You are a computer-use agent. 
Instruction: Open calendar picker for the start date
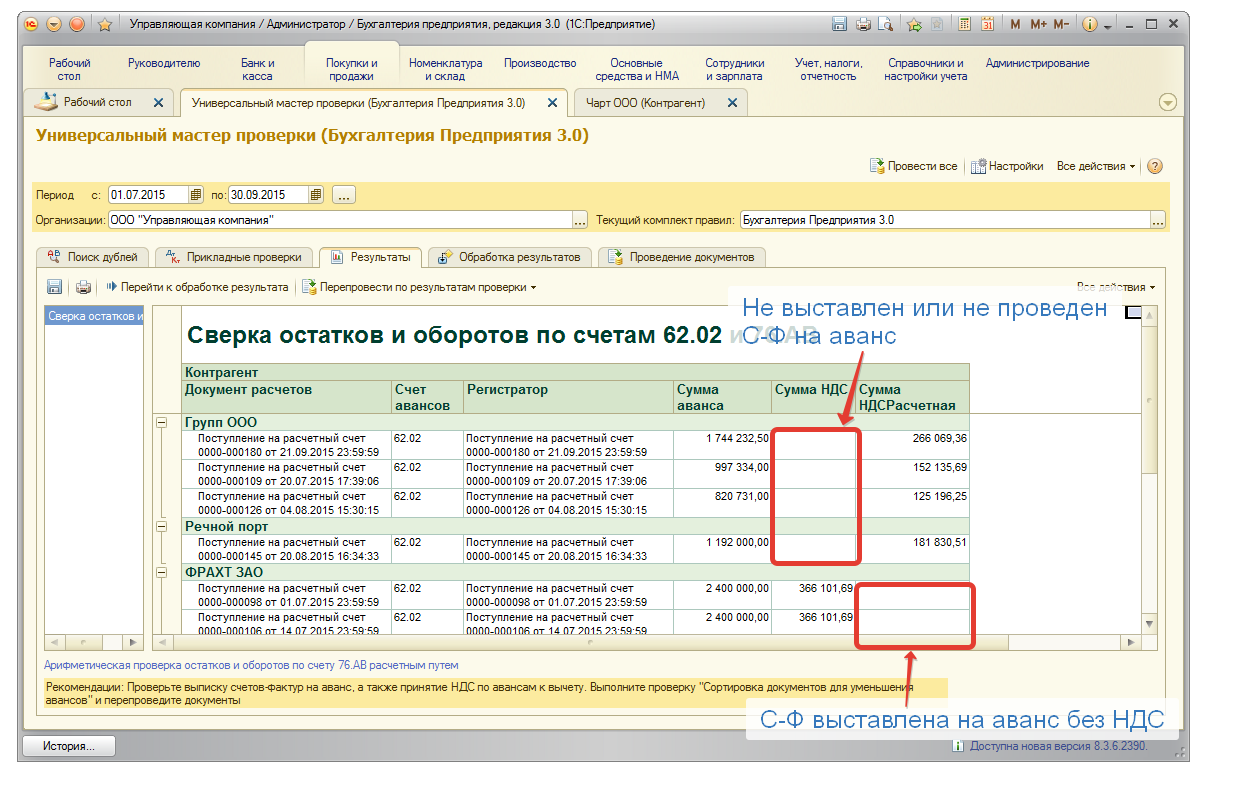click(x=196, y=195)
